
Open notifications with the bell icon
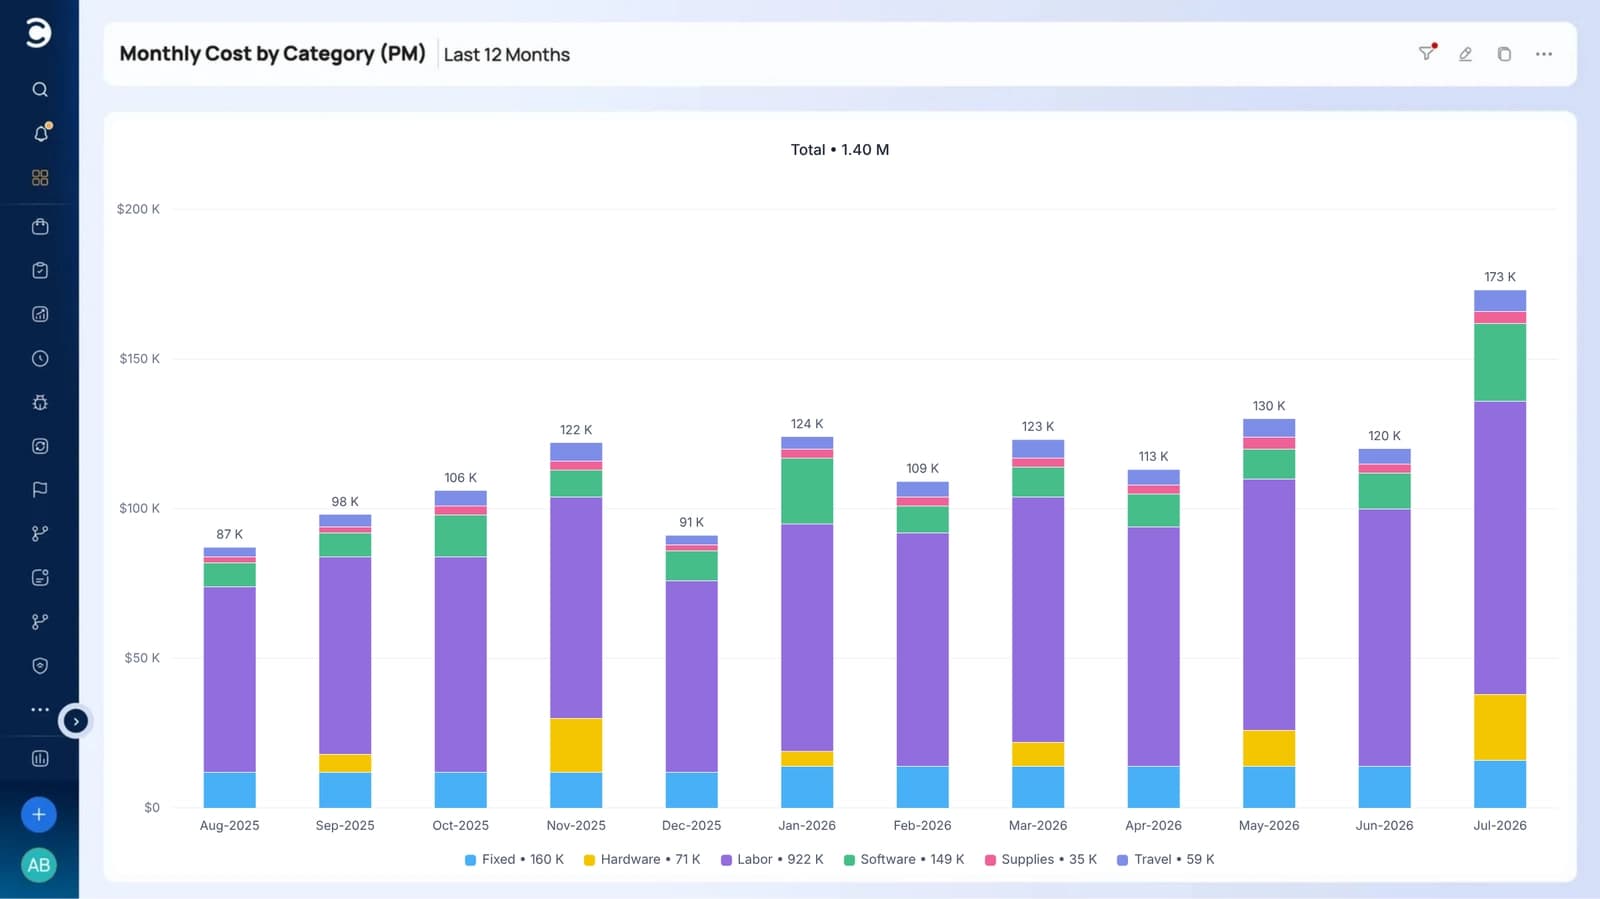pos(41,133)
